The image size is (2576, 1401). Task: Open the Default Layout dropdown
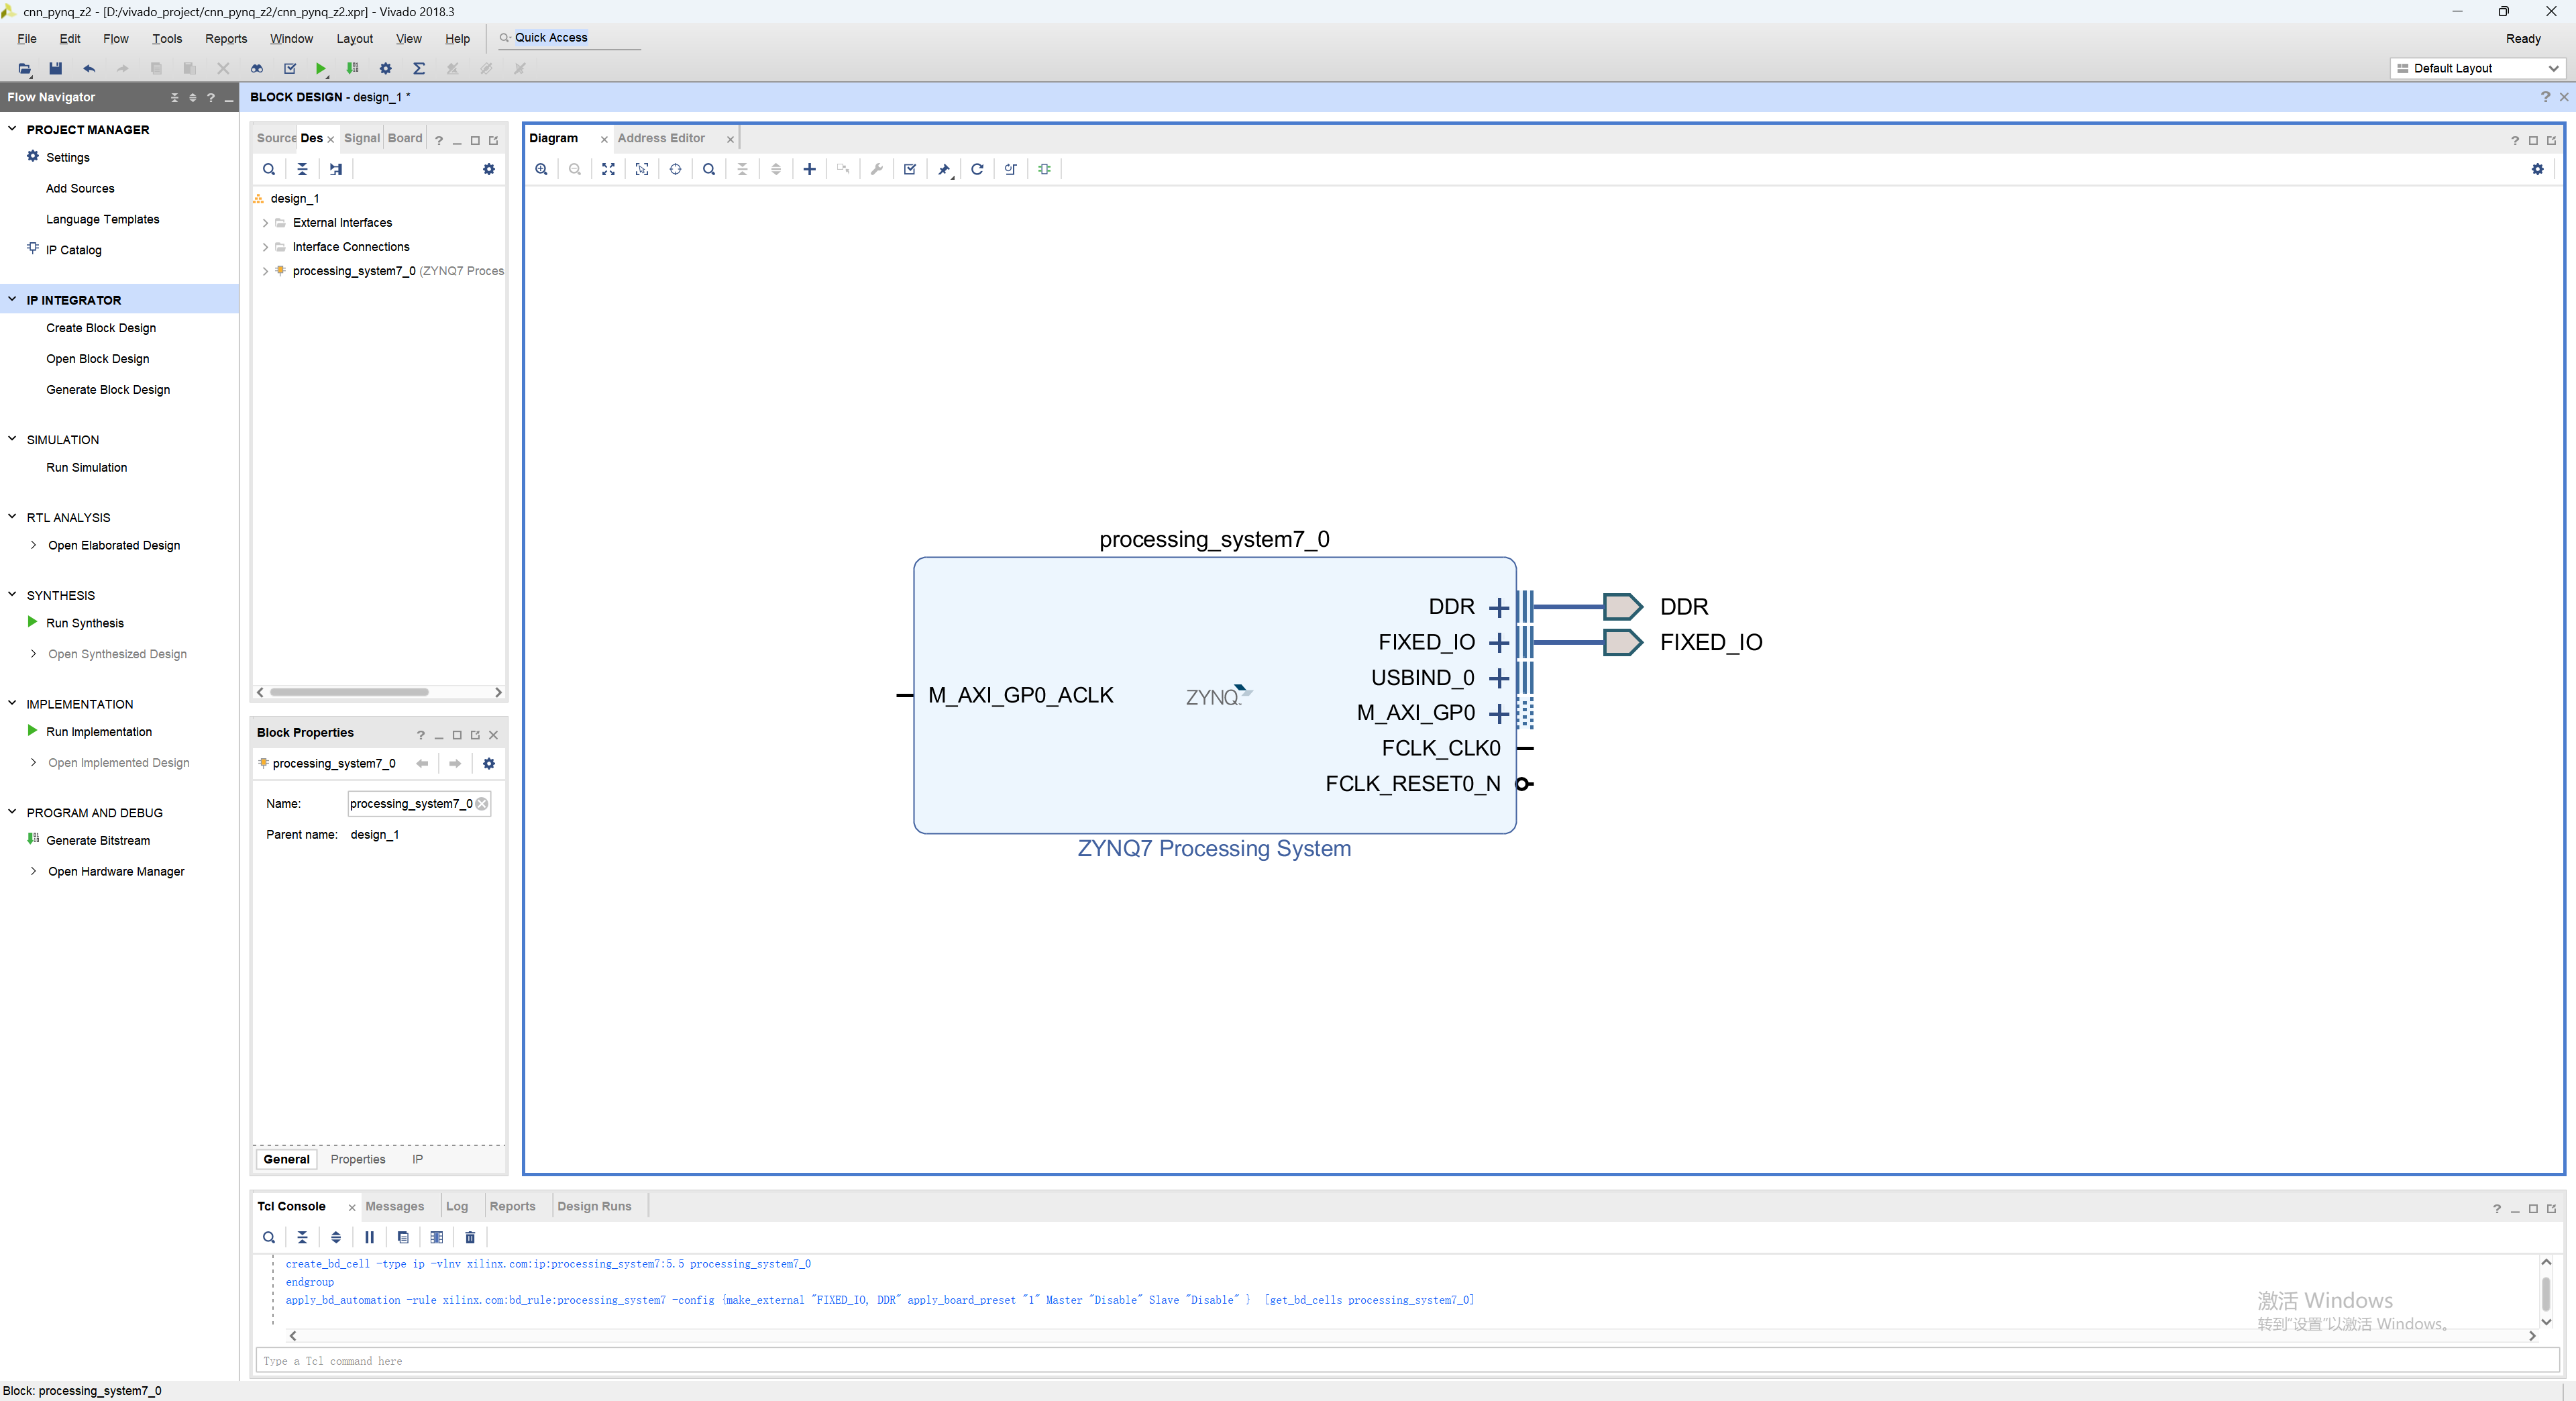tap(2477, 68)
